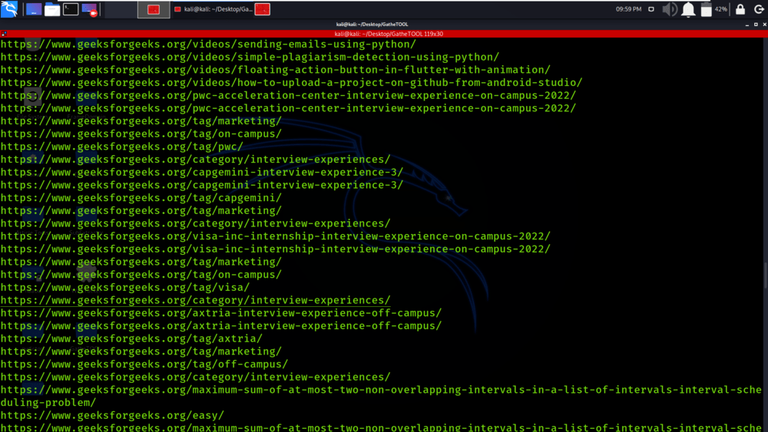Screen dimensions: 768x432
Task: Open the Kali dragon applications menu
Action: point(9,9)
